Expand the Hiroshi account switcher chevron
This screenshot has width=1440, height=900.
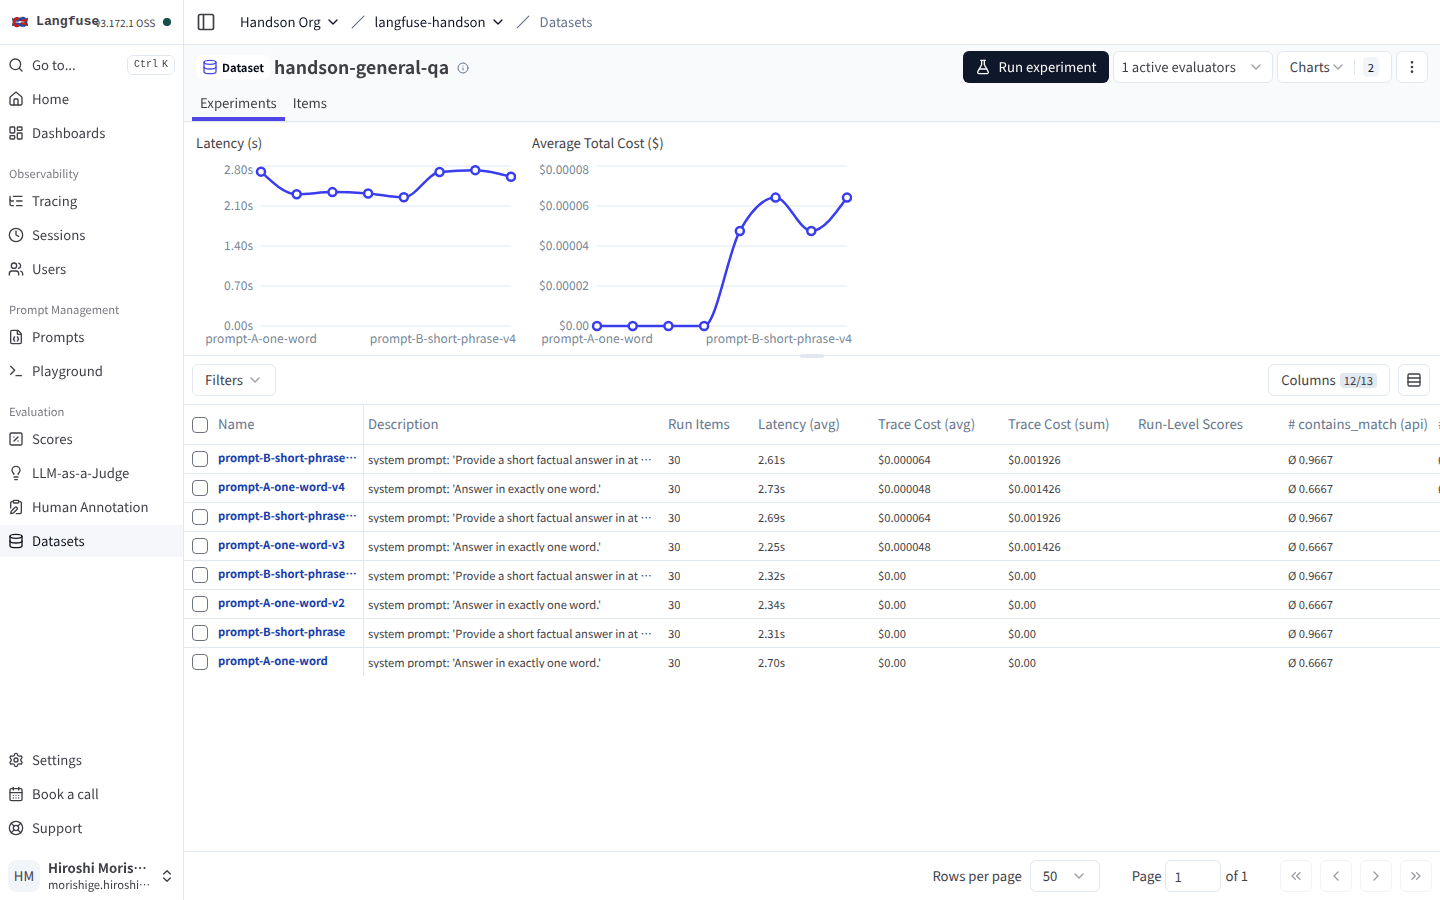coord(167,876)
